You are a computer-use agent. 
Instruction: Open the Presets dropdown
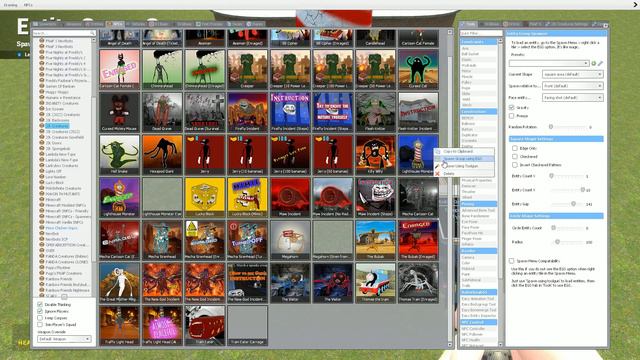pos(549,63)
